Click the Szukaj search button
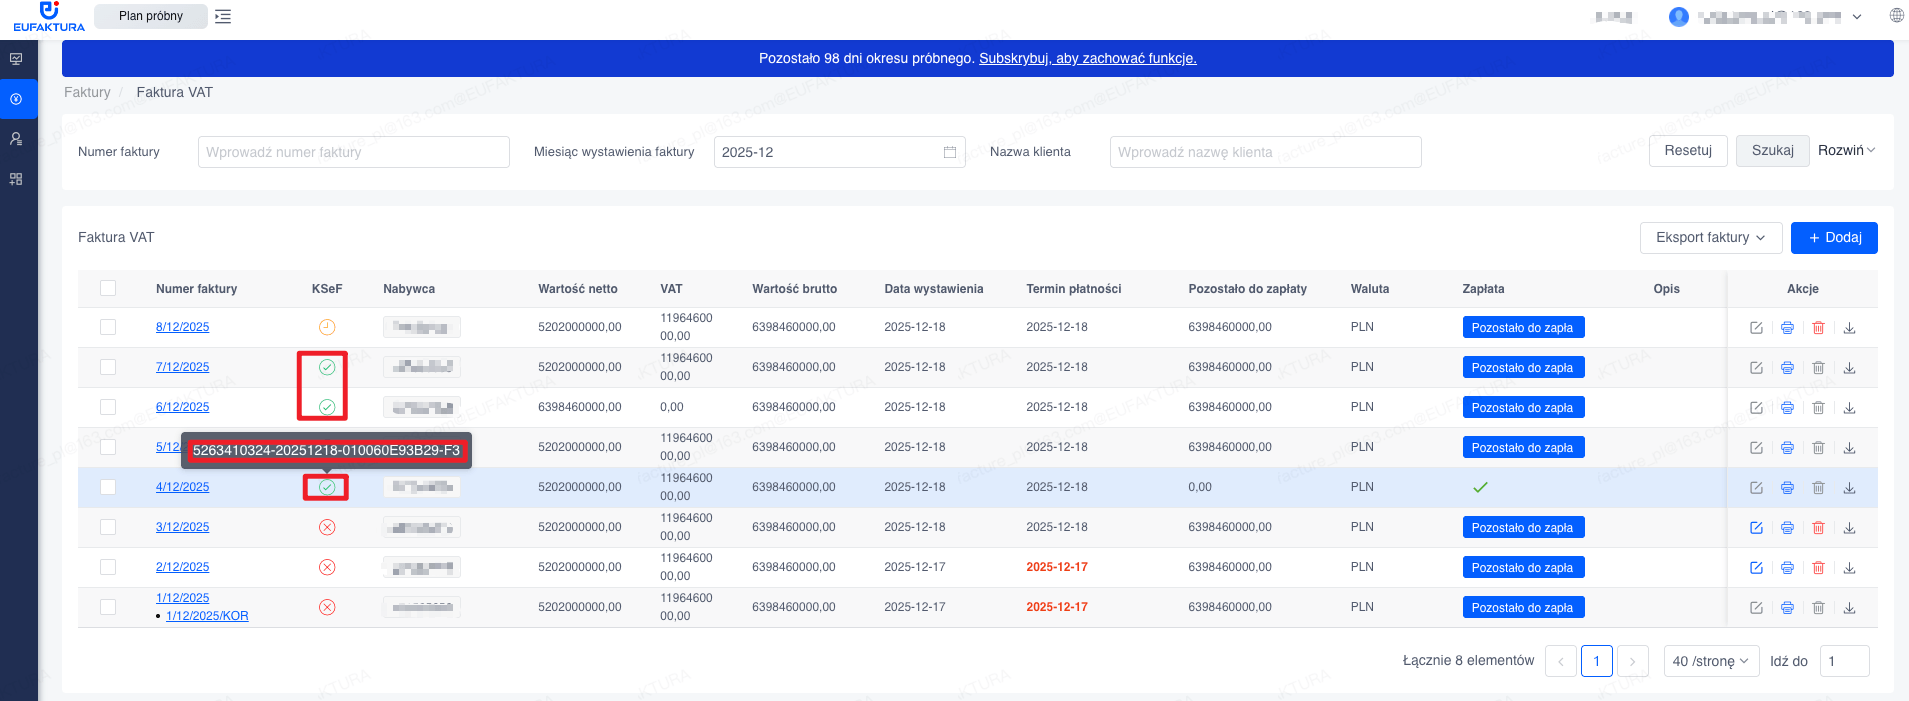 [x=1772, y=151]
